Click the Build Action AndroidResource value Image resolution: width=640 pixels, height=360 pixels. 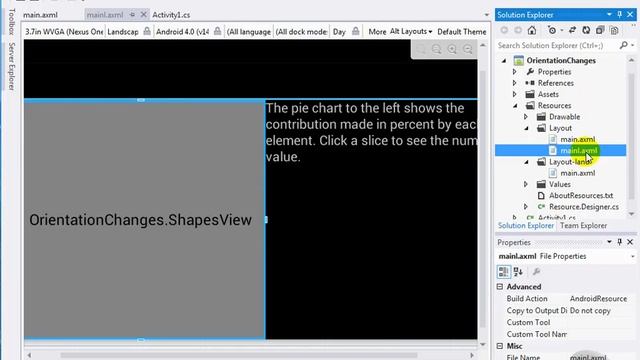(598, 299)
